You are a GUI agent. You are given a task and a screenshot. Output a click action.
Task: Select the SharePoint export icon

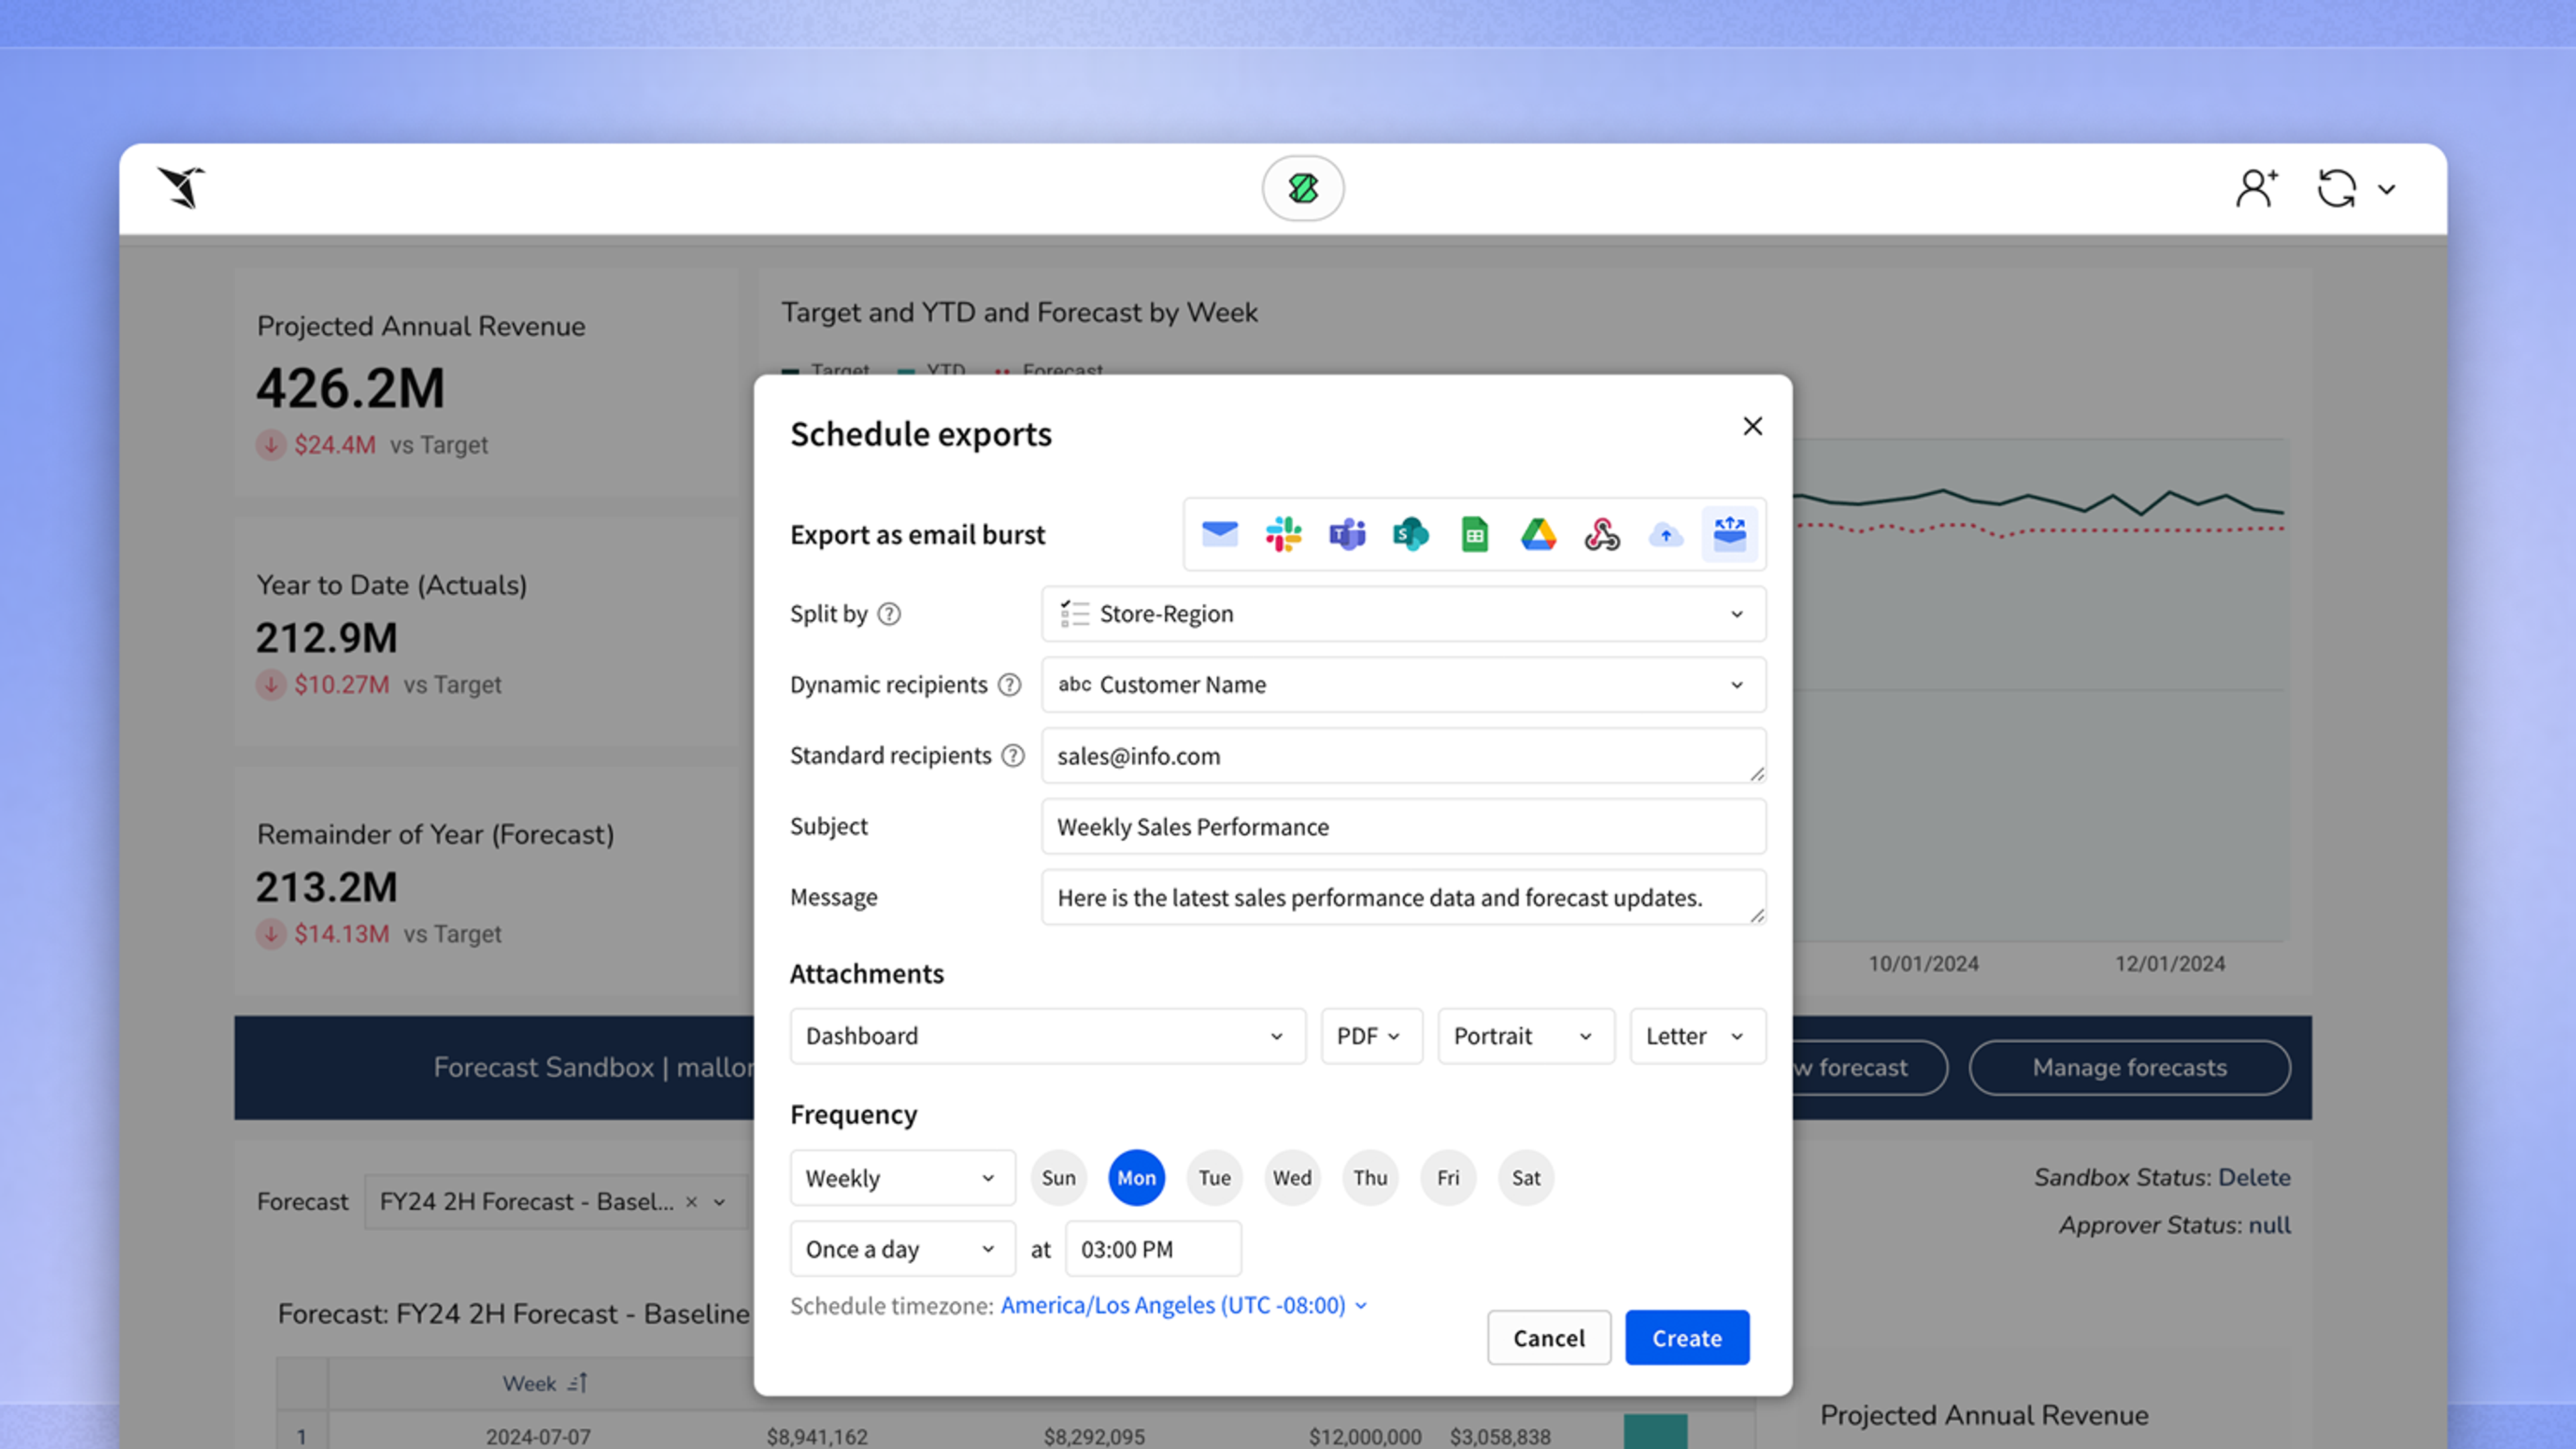(1411, 534)
